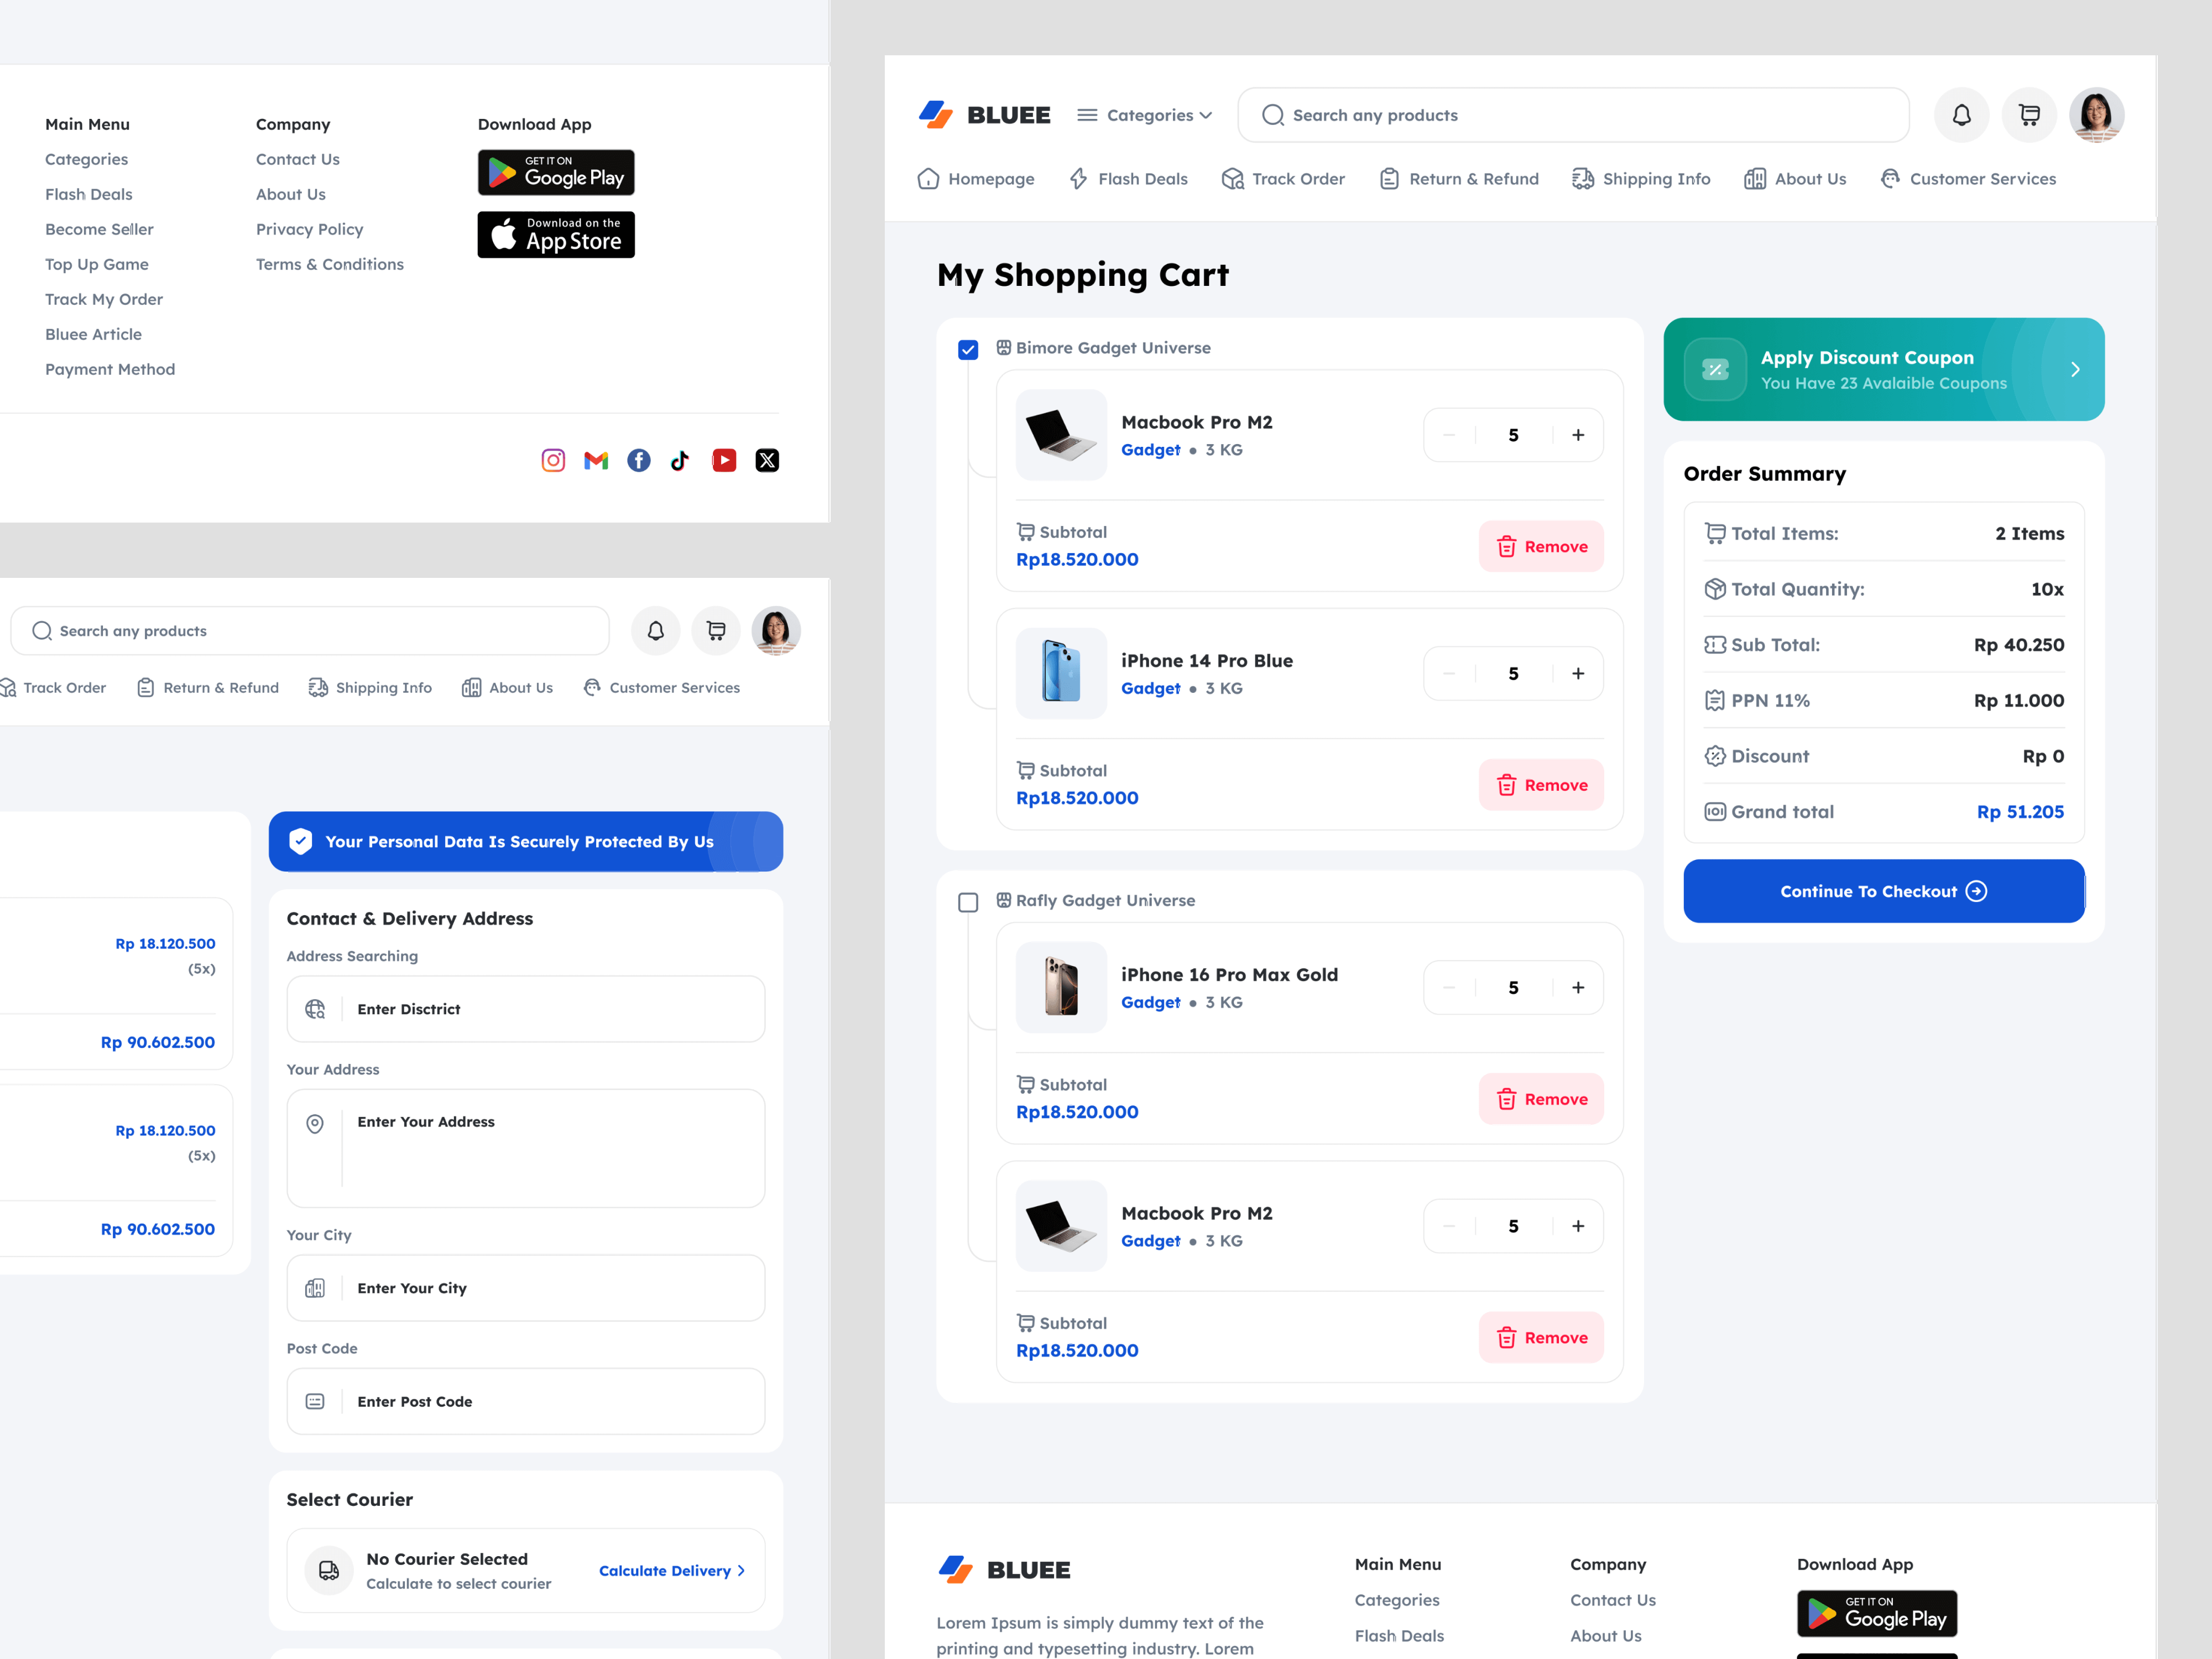Click the building icon in Enter Your City field
2212x1659 pixels.
coord(315,1288)
